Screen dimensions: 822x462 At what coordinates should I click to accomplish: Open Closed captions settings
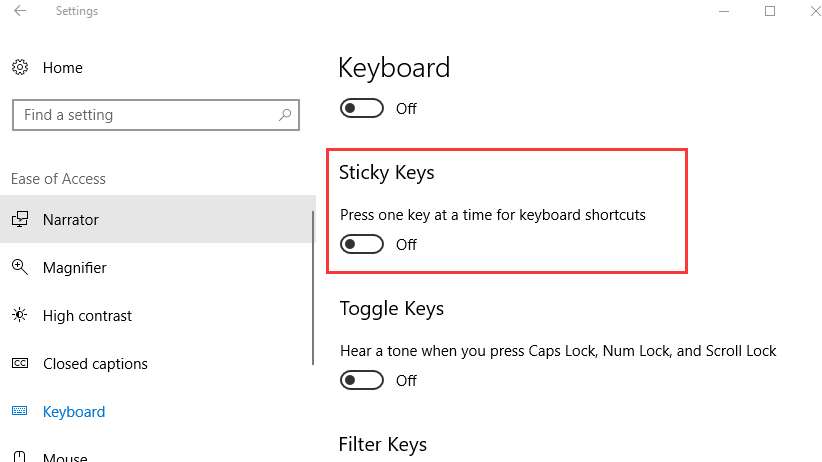tap(95, 364)
